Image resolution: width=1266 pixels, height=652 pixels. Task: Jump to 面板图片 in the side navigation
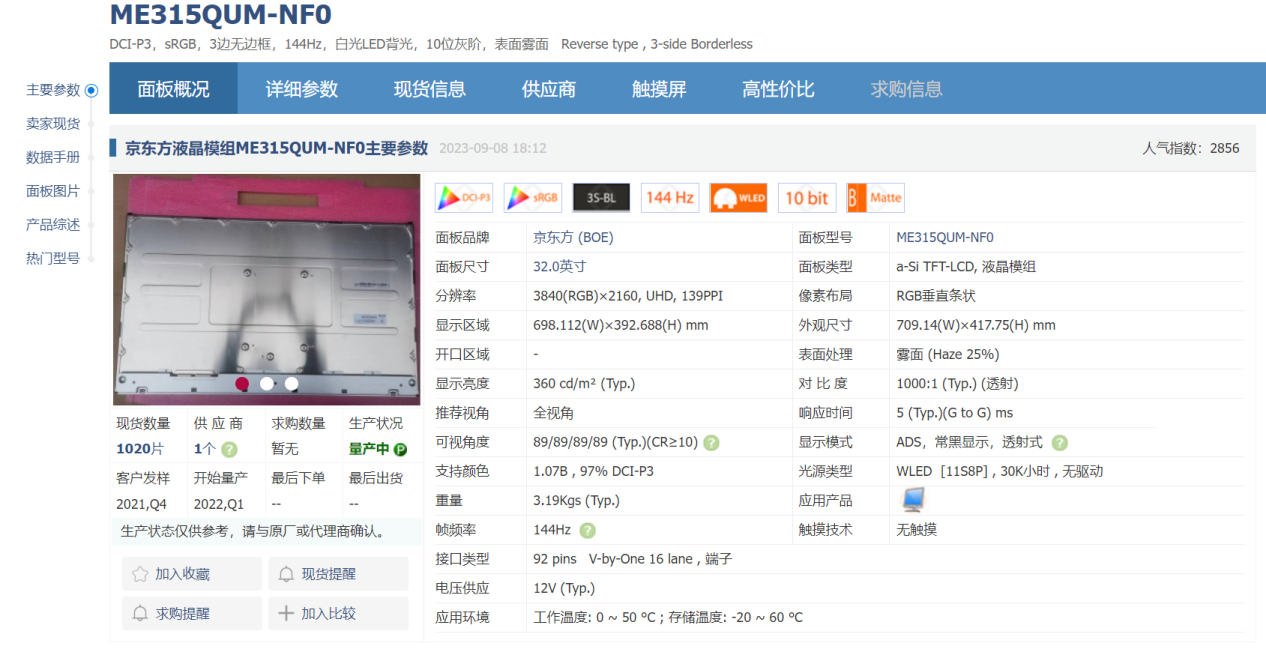pyautogui.click(x=53, y=191)
